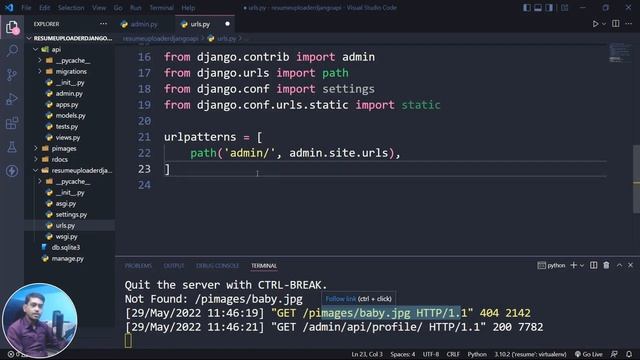Select Python interpreter 3.10.2 status item
The image size is (640, 360).
[530, 354]
